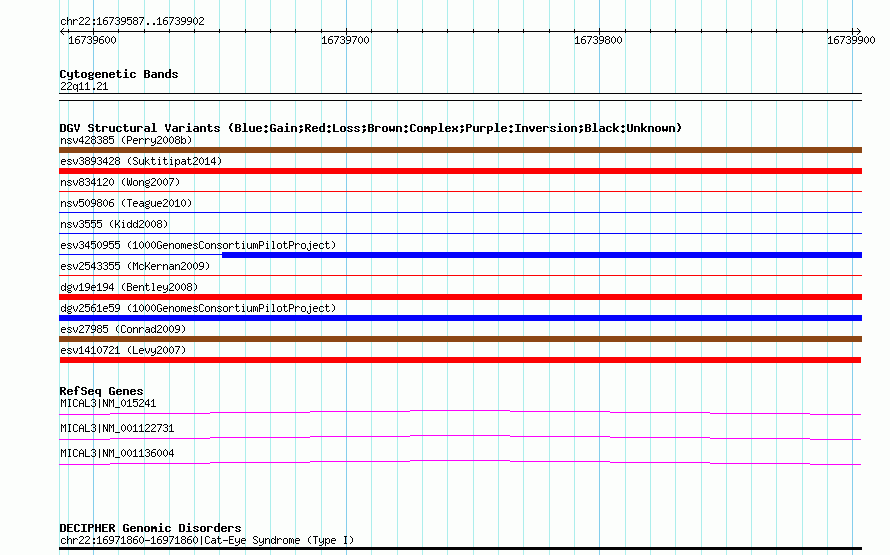
Task: Click the chr22:16739587..16739902 coordinate label
Action: pyautogui.click(x=132, y=21)
